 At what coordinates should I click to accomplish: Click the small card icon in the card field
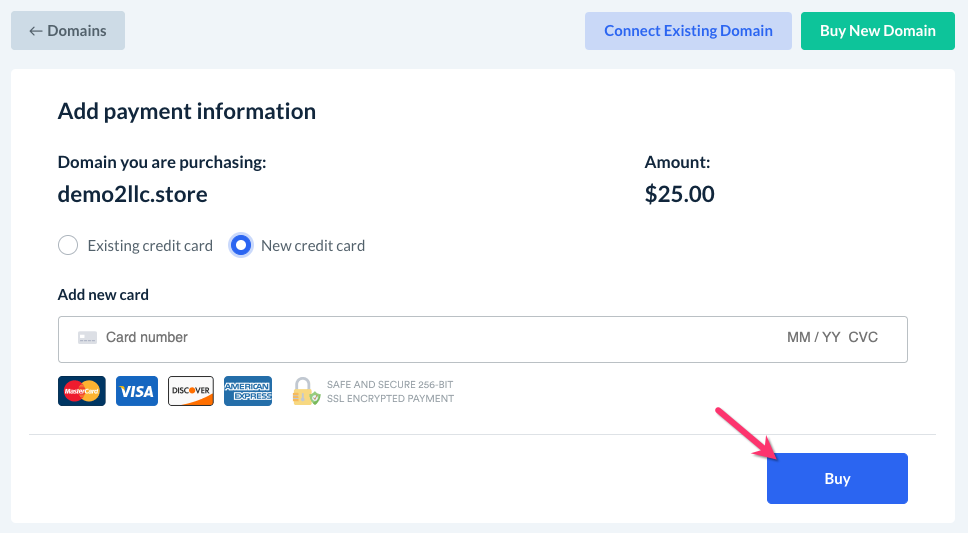(87, 338)
